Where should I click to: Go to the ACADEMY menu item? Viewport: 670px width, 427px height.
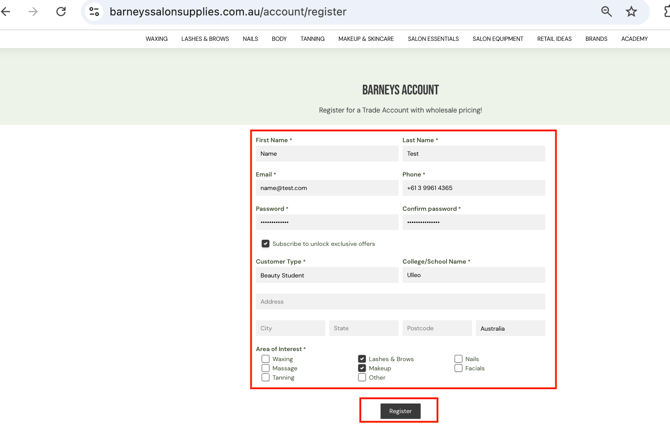634,39
